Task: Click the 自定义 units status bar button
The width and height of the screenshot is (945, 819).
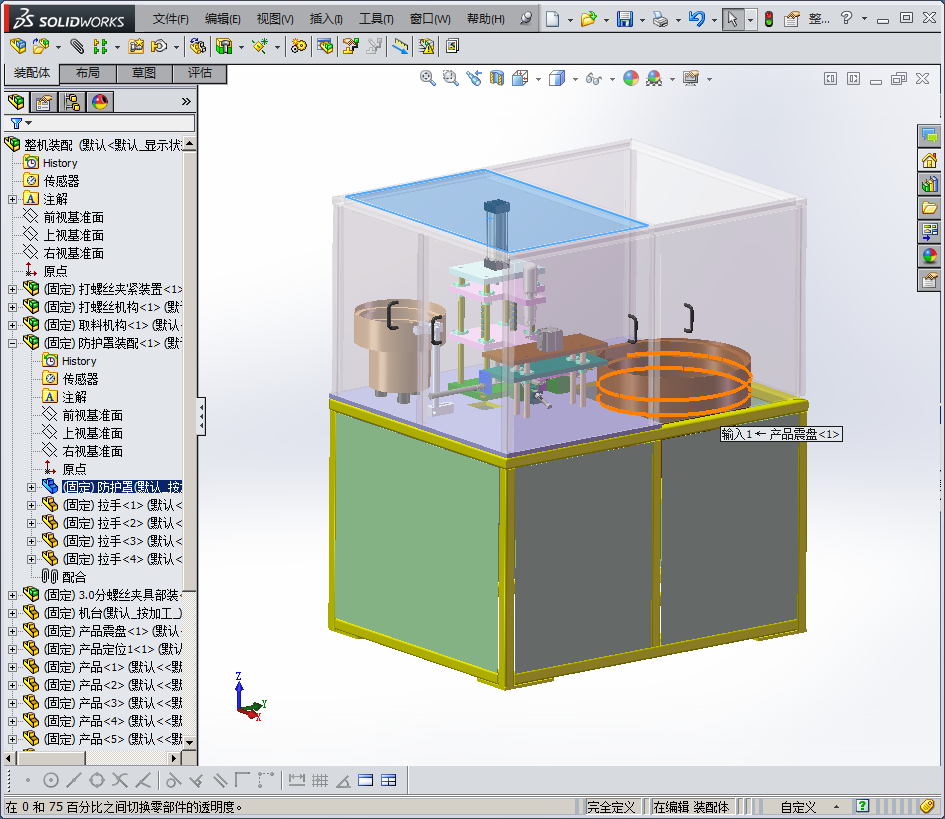Action: pyautogui.click(x=798, y=806)
